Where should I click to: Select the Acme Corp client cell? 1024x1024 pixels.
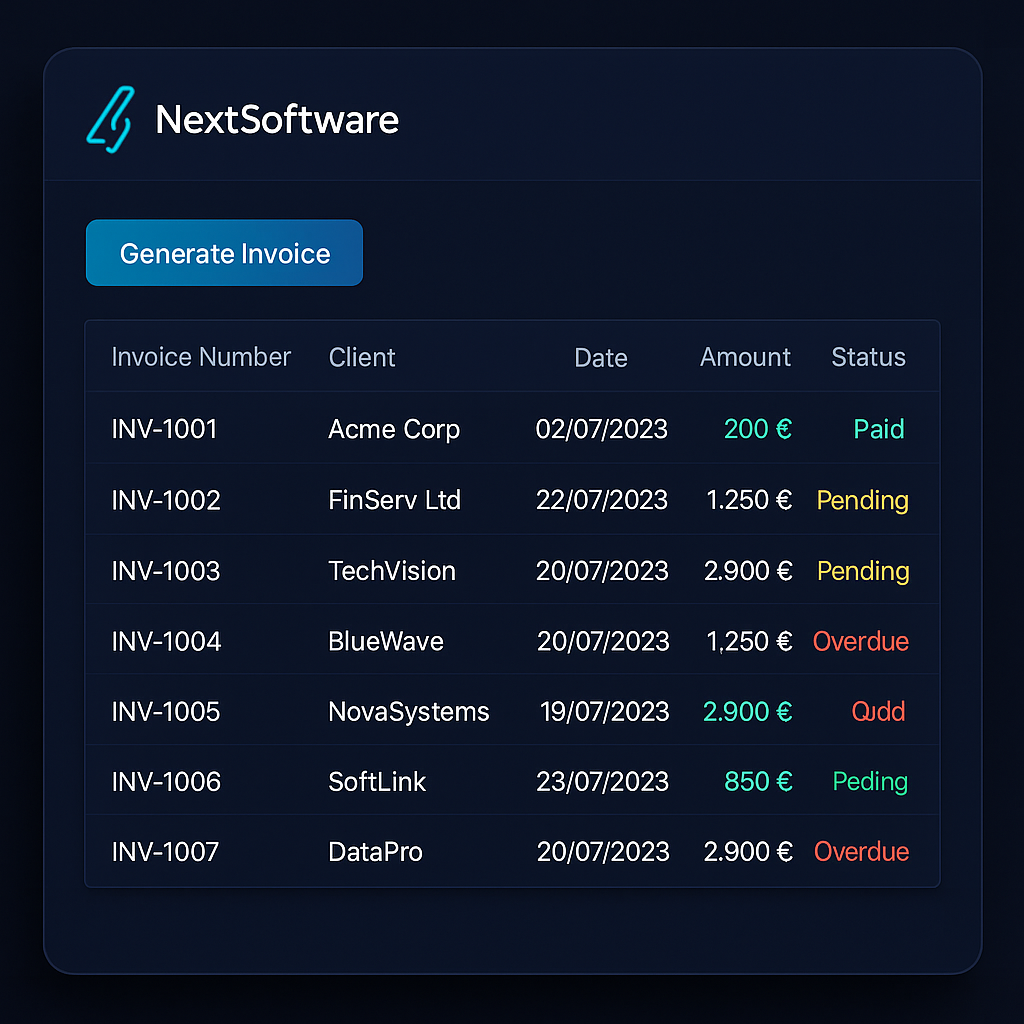(x=394, y=429)
